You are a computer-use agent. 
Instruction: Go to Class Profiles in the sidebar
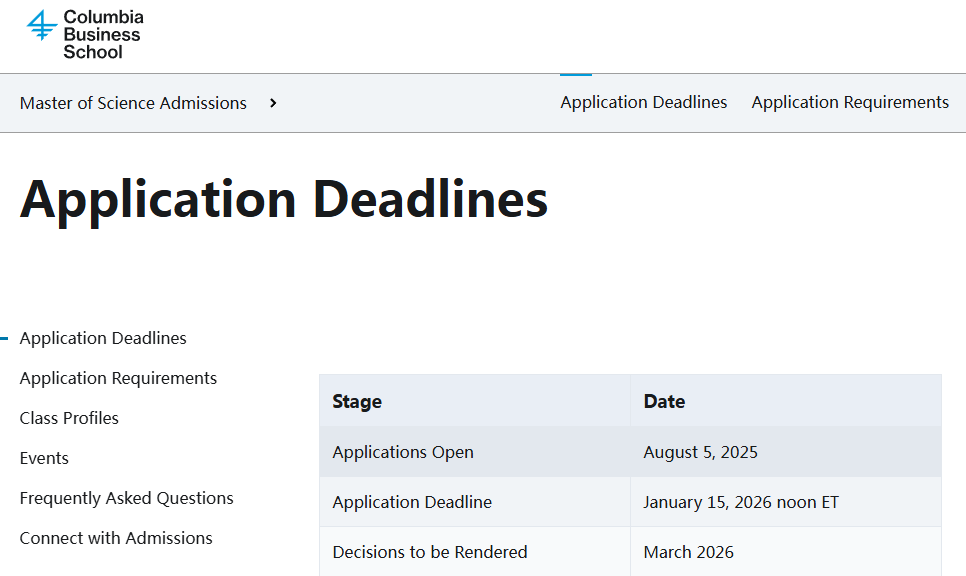(69, 418)
